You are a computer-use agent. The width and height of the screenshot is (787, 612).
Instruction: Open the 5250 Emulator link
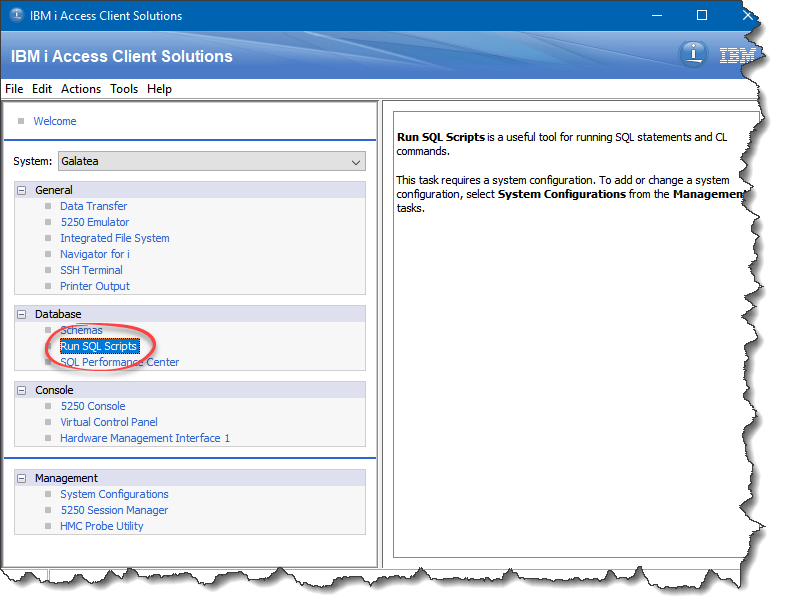[x=95, y=222]
